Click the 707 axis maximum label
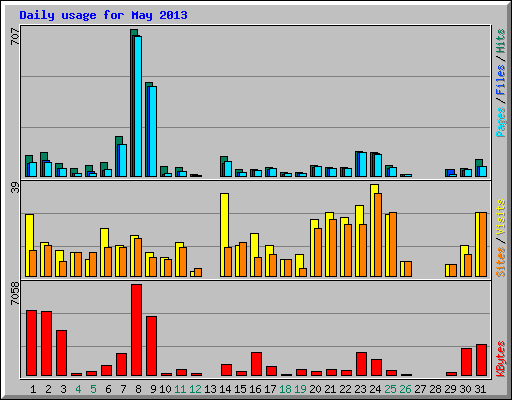Image resolution: width=512 pixels, height=400 pixels. 15,36
